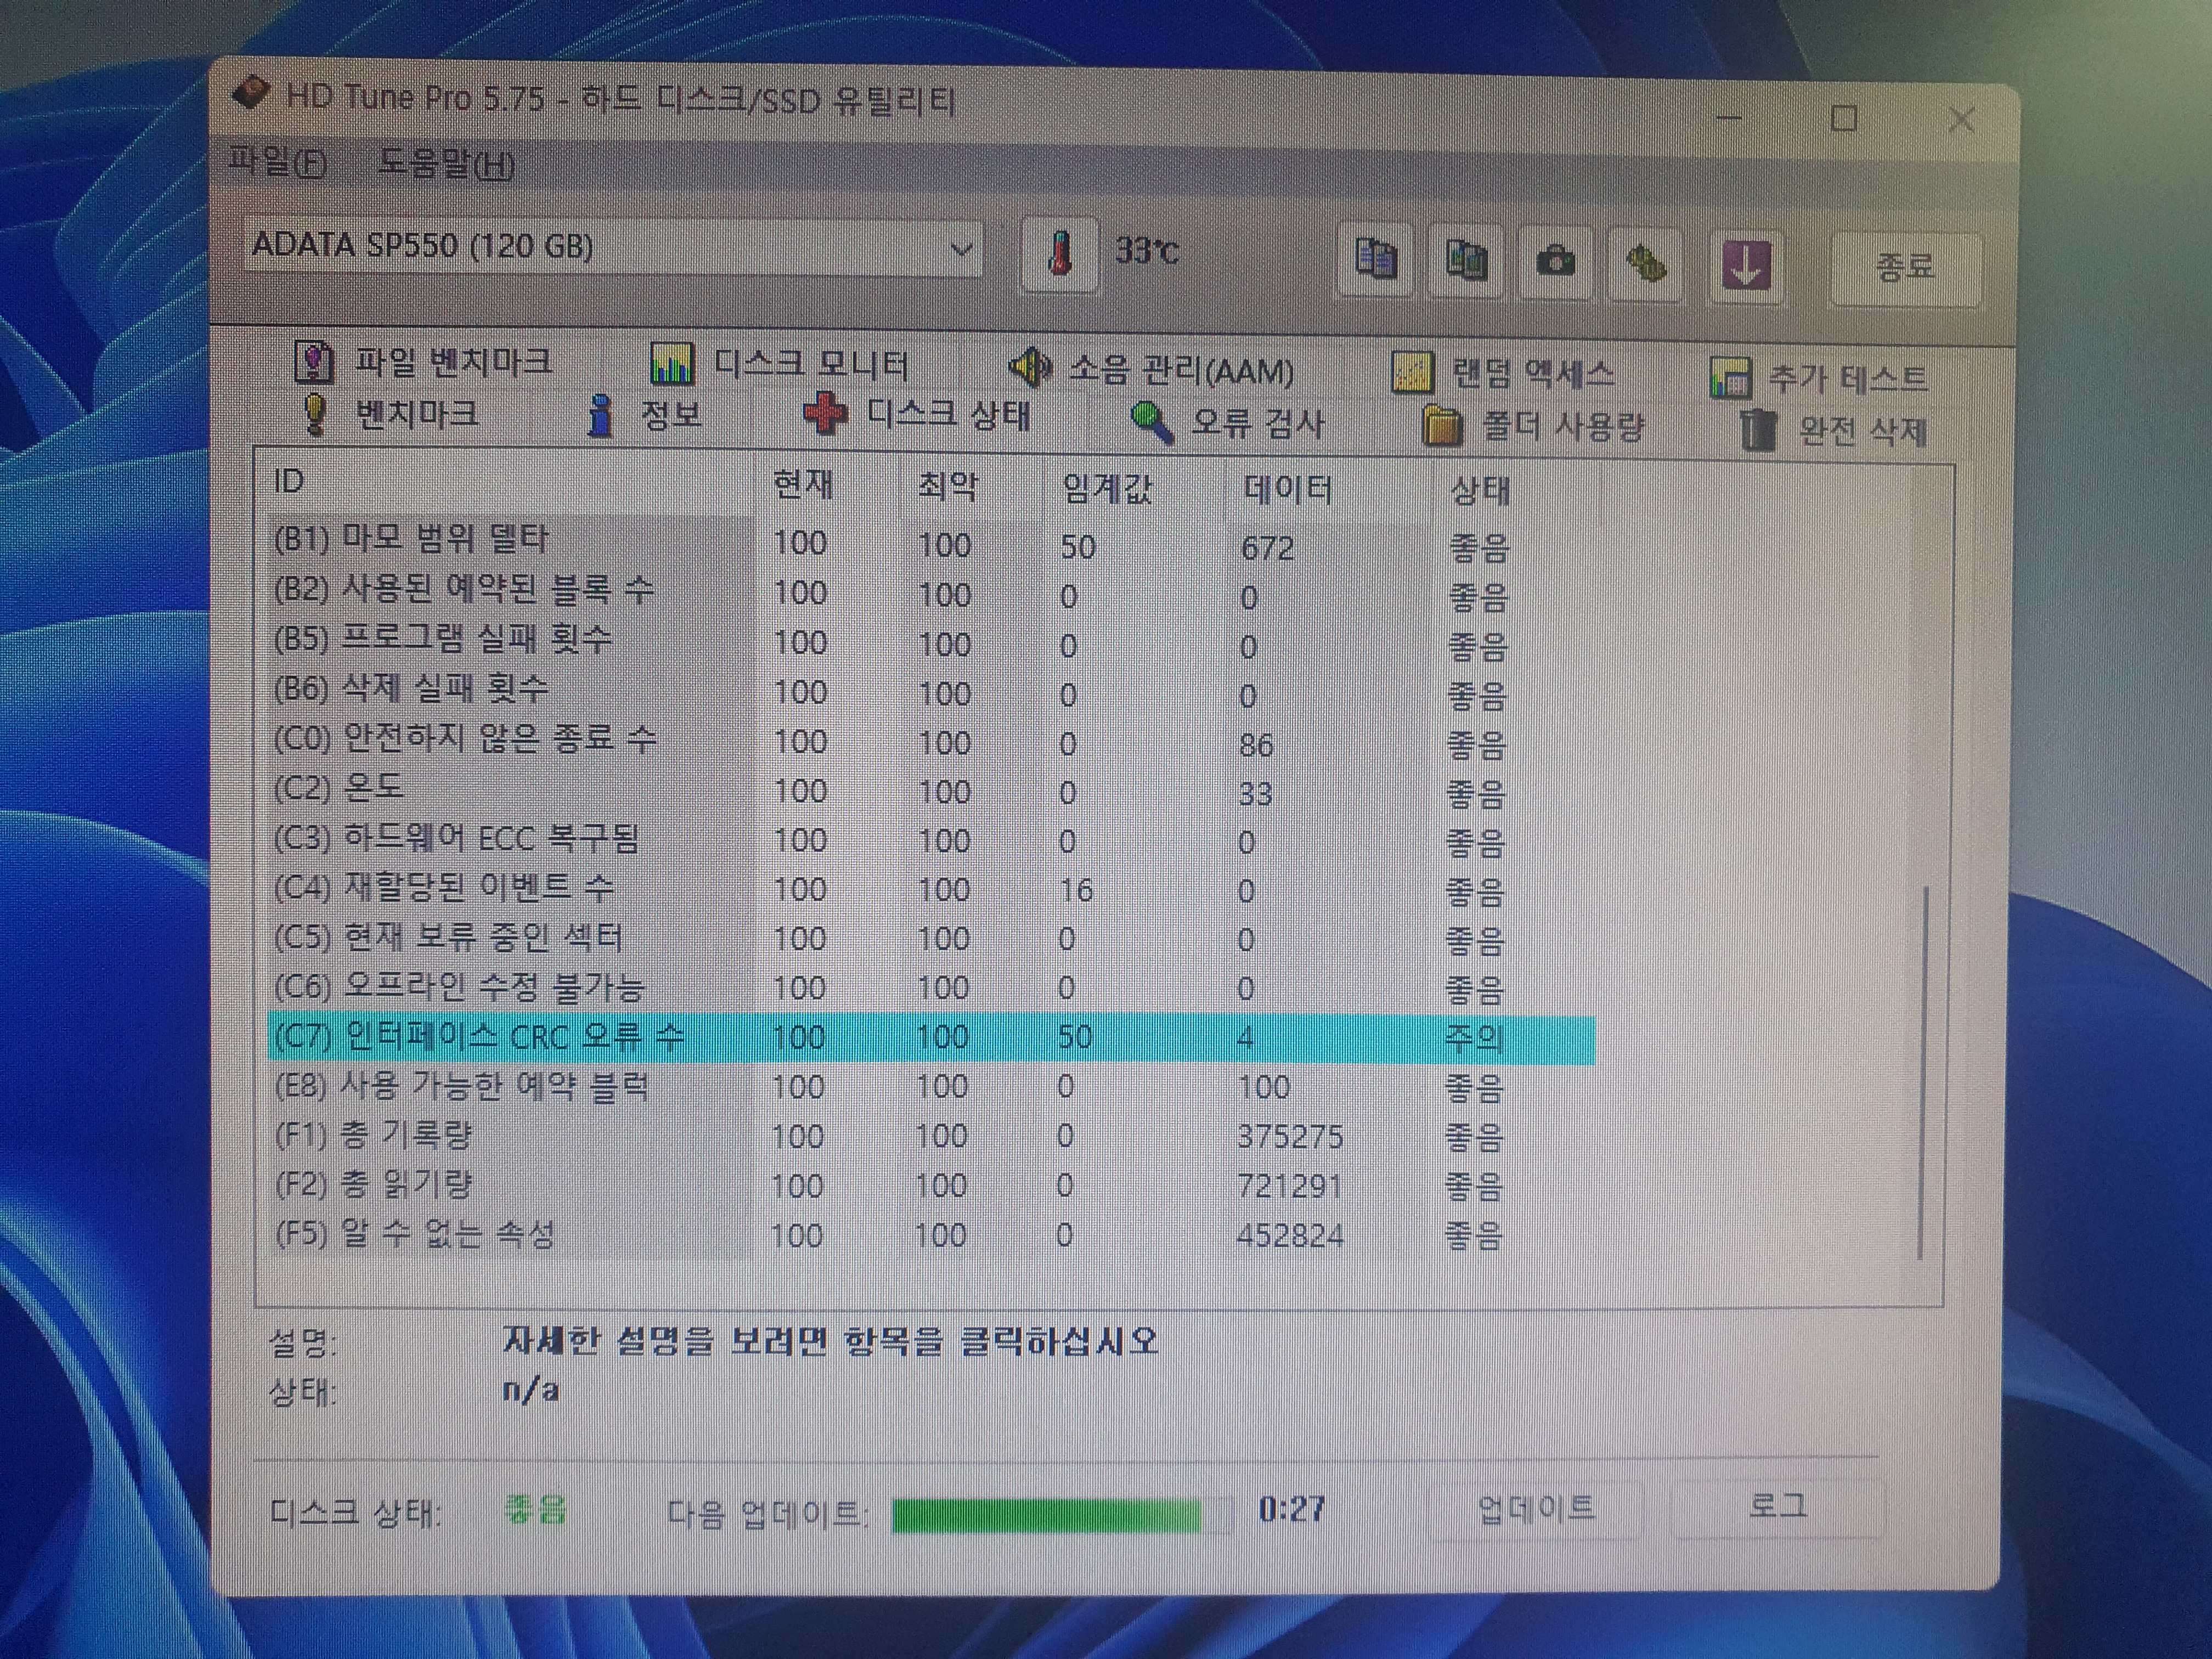This screenshot has height=1659, width=2212.
Task: Click the 로그 button
Action: click(1777, 1506)
